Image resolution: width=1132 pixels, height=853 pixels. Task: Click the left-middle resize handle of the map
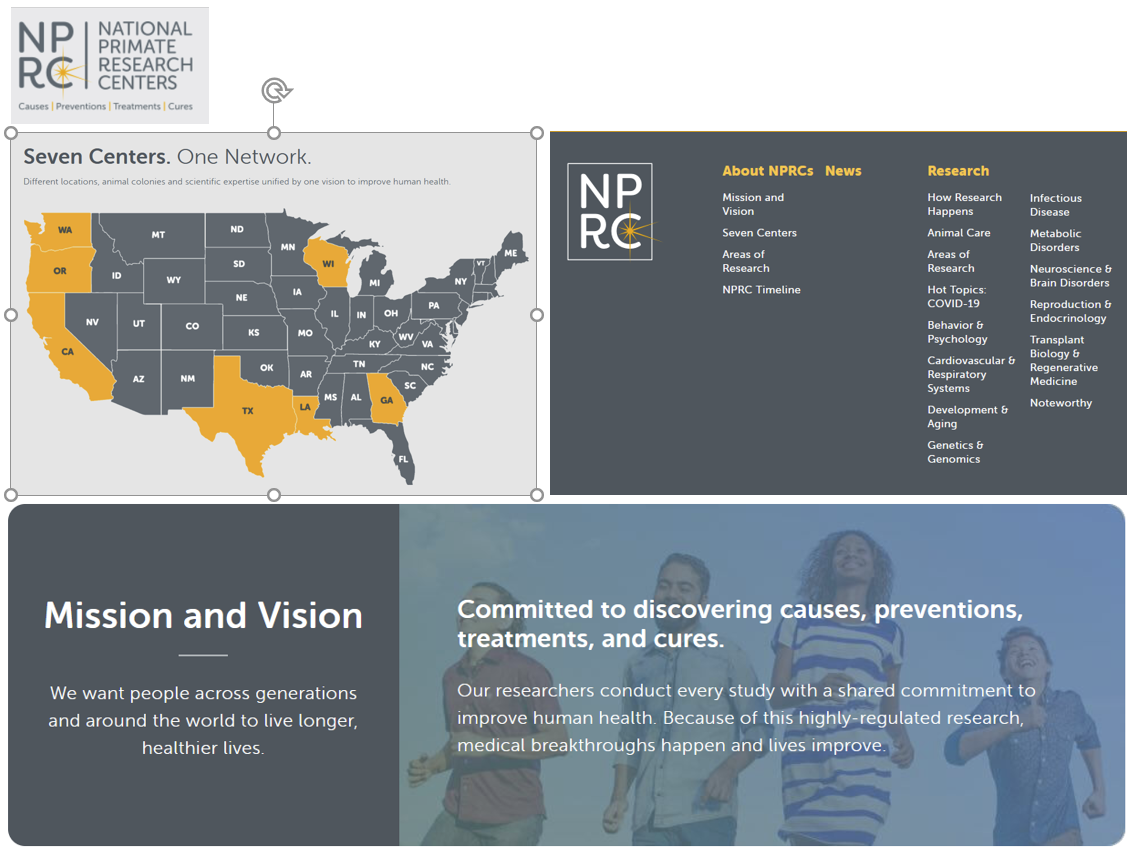point(11,315)
